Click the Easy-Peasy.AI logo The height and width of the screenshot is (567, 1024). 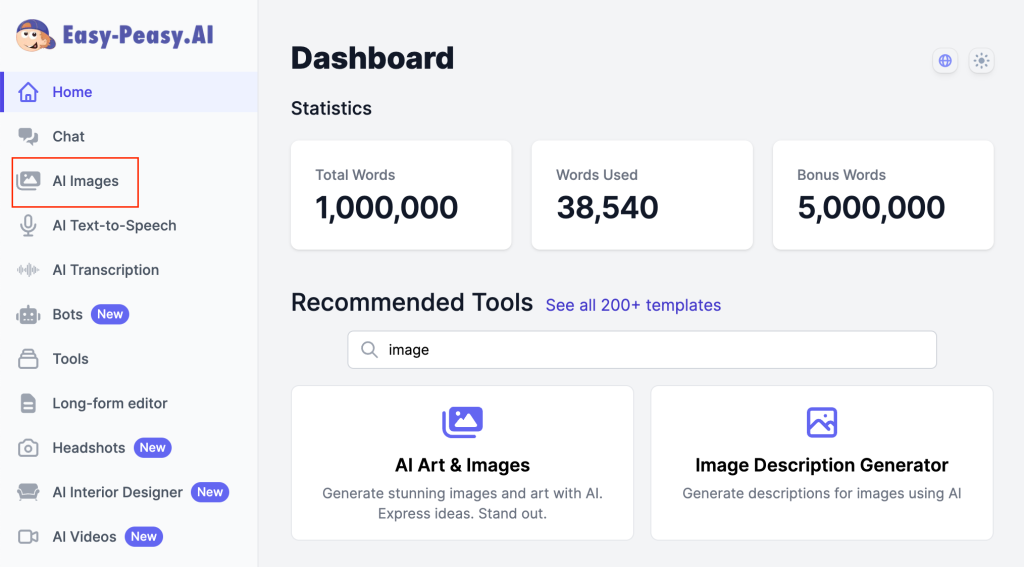click(115, 36)
